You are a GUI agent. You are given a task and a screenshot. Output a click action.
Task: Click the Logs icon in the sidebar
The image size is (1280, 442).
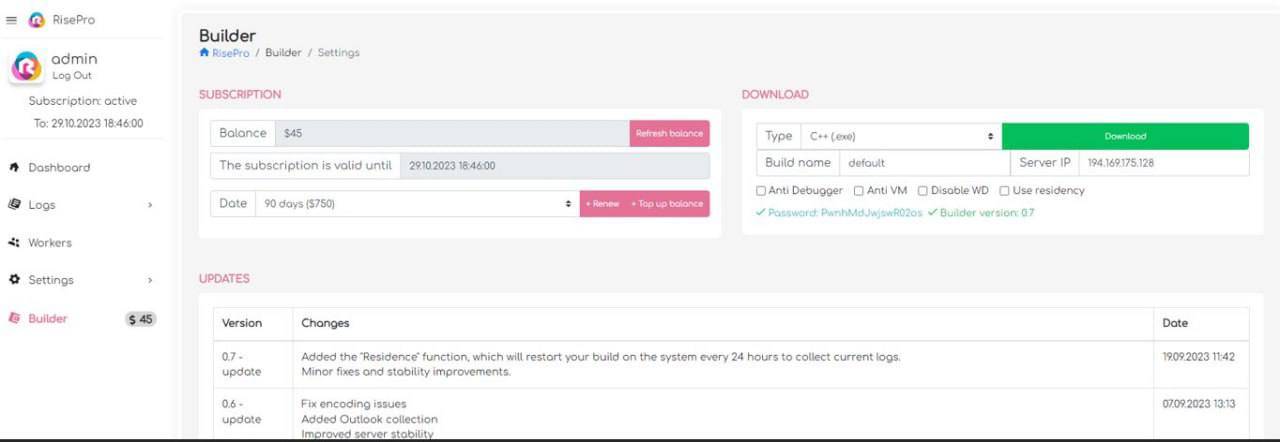coord(14,204)
